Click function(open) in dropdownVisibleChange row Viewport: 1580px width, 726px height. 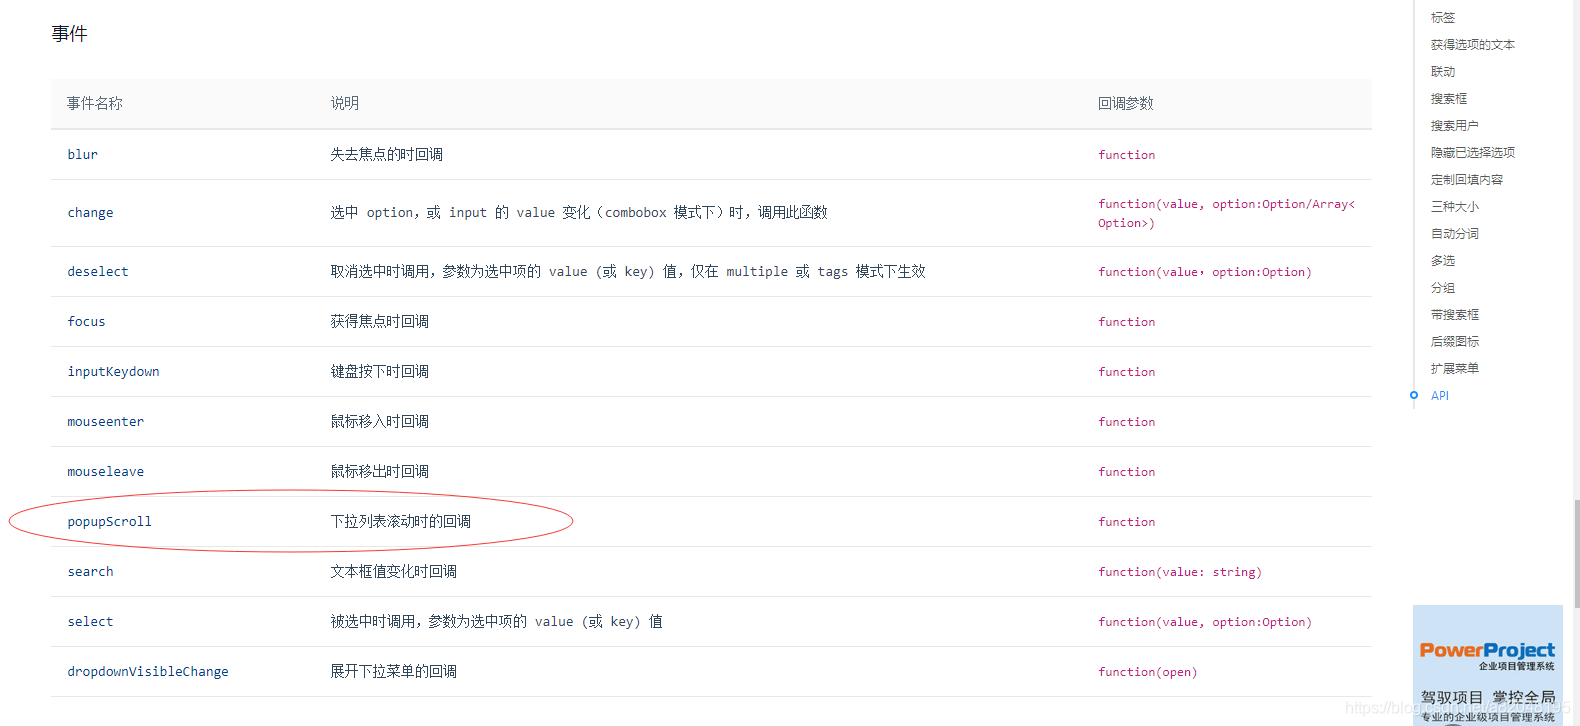pos(1147,672)
